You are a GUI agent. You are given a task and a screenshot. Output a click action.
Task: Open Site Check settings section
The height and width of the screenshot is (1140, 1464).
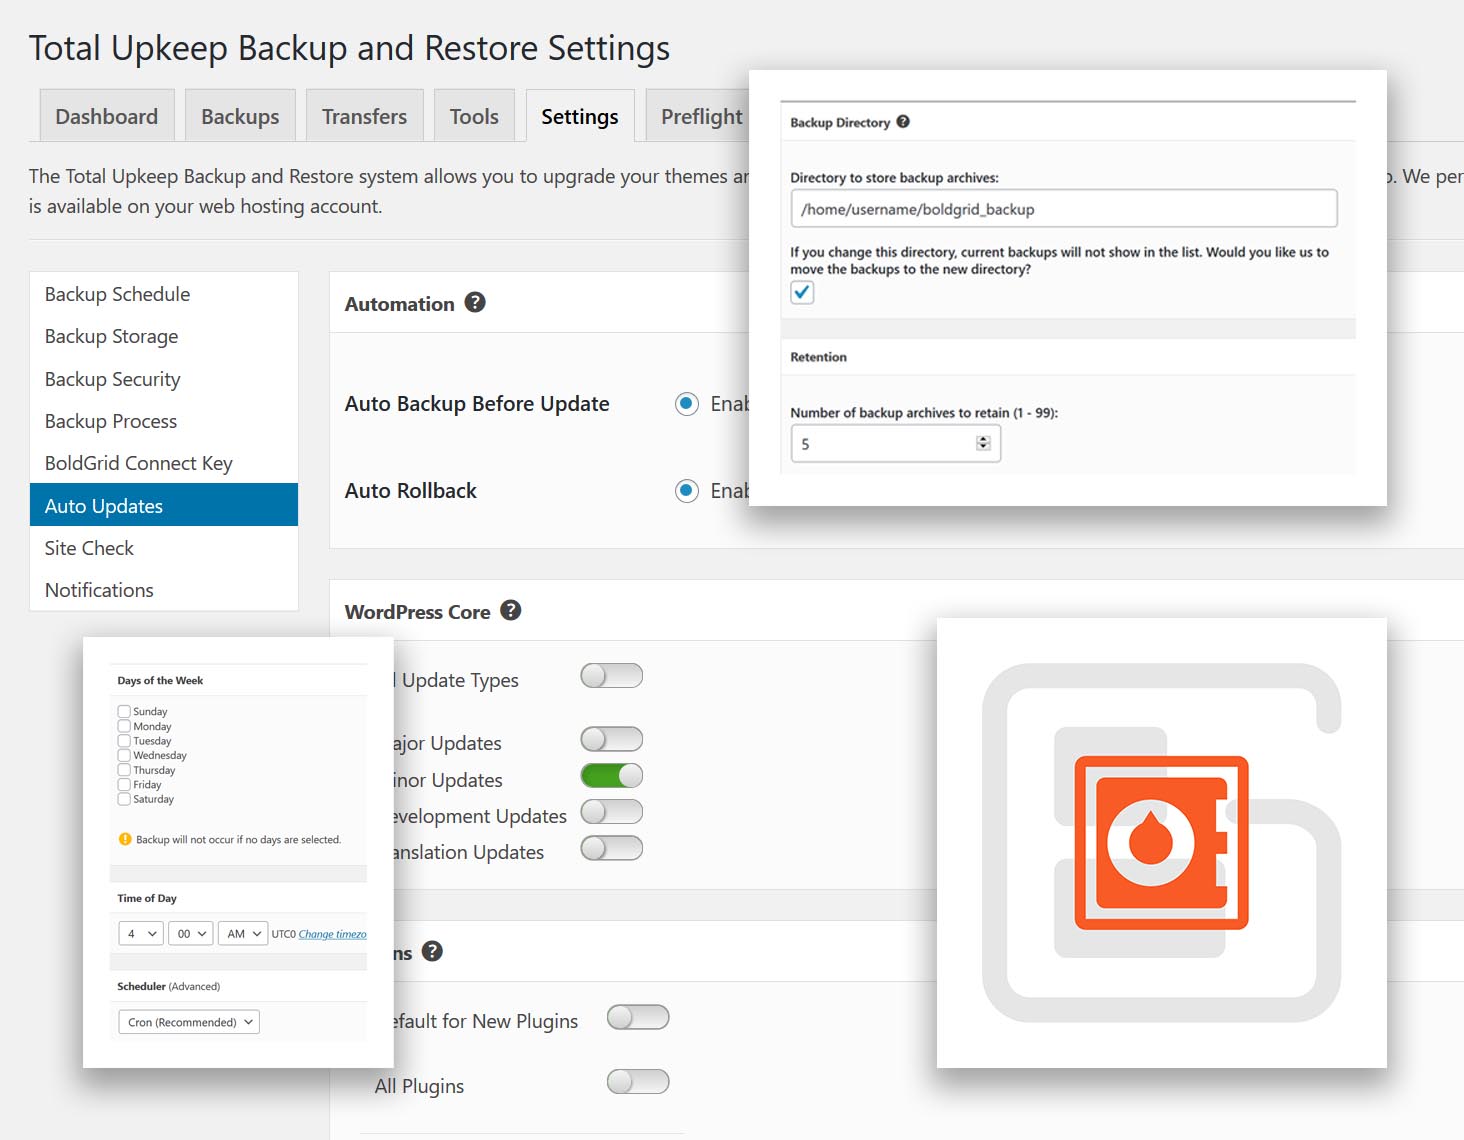pyautogui.click(x=164, y=548)
